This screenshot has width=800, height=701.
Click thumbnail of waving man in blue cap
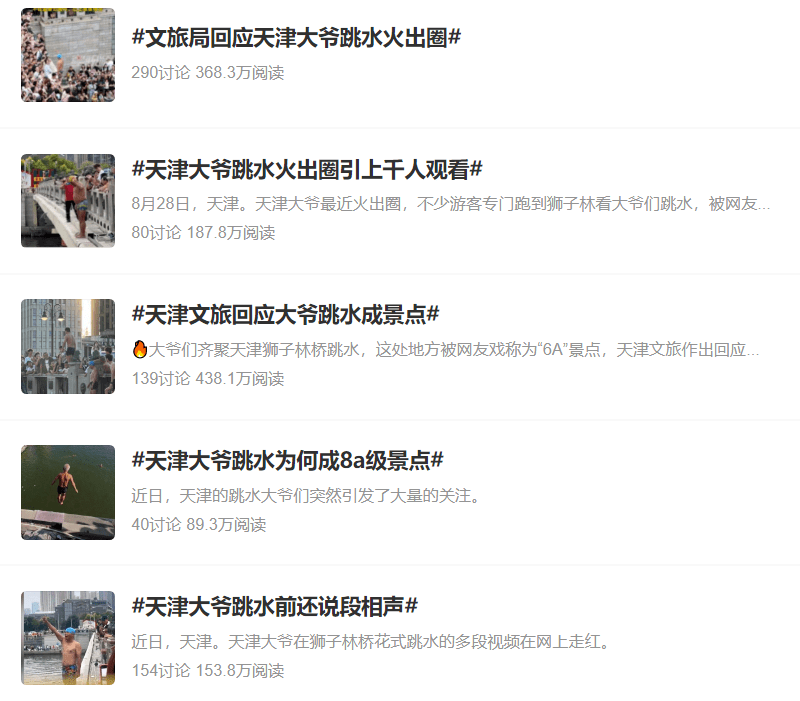click(x=68, y=638)
